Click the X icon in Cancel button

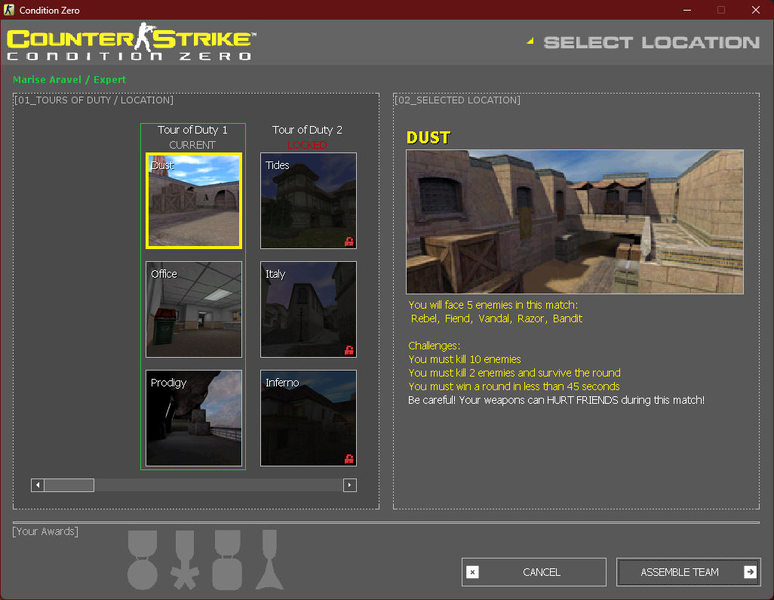pos(472,572)
